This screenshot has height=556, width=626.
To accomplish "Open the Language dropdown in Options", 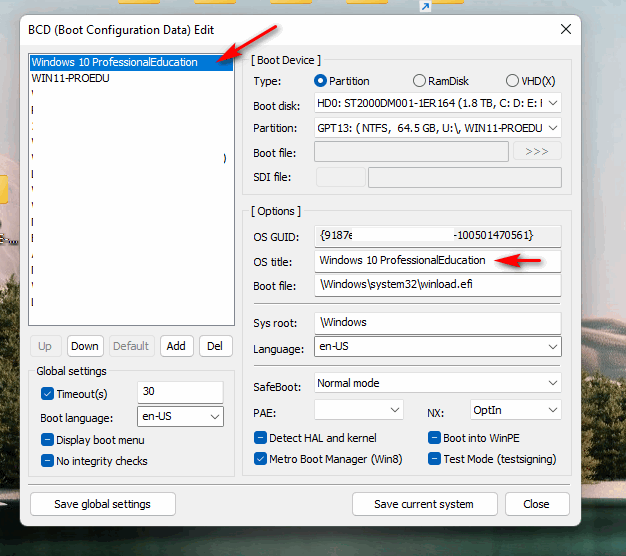I will (x=438, y=346).
